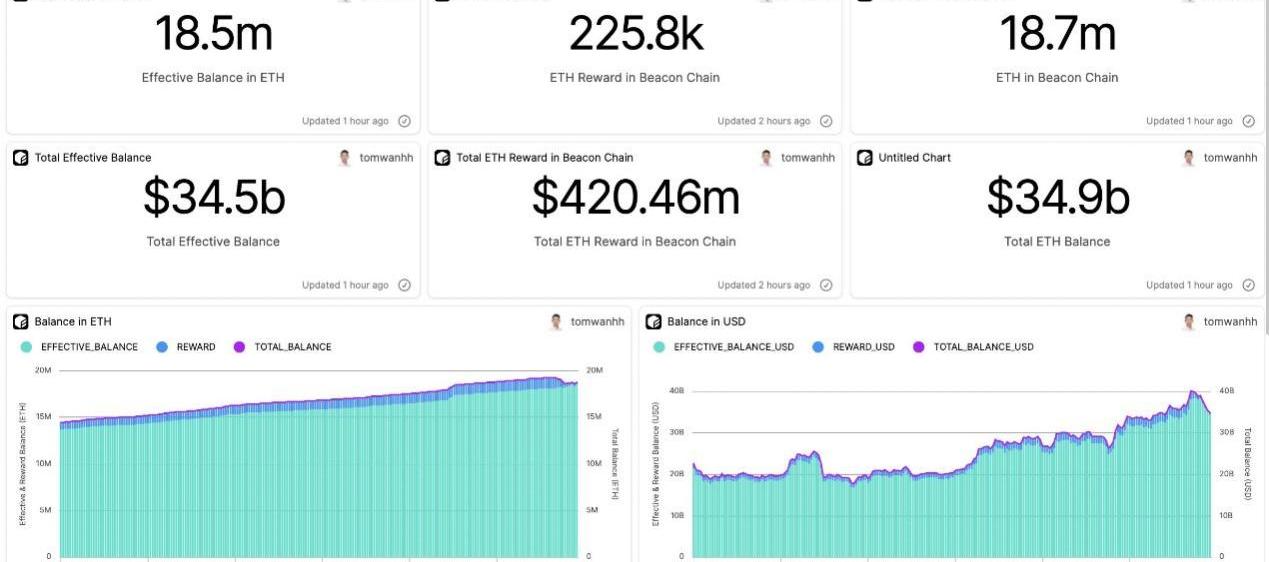1269x562 pixels.
Task: Click the Dune icon beside Balance in USD title
Action: coord(654,322)
